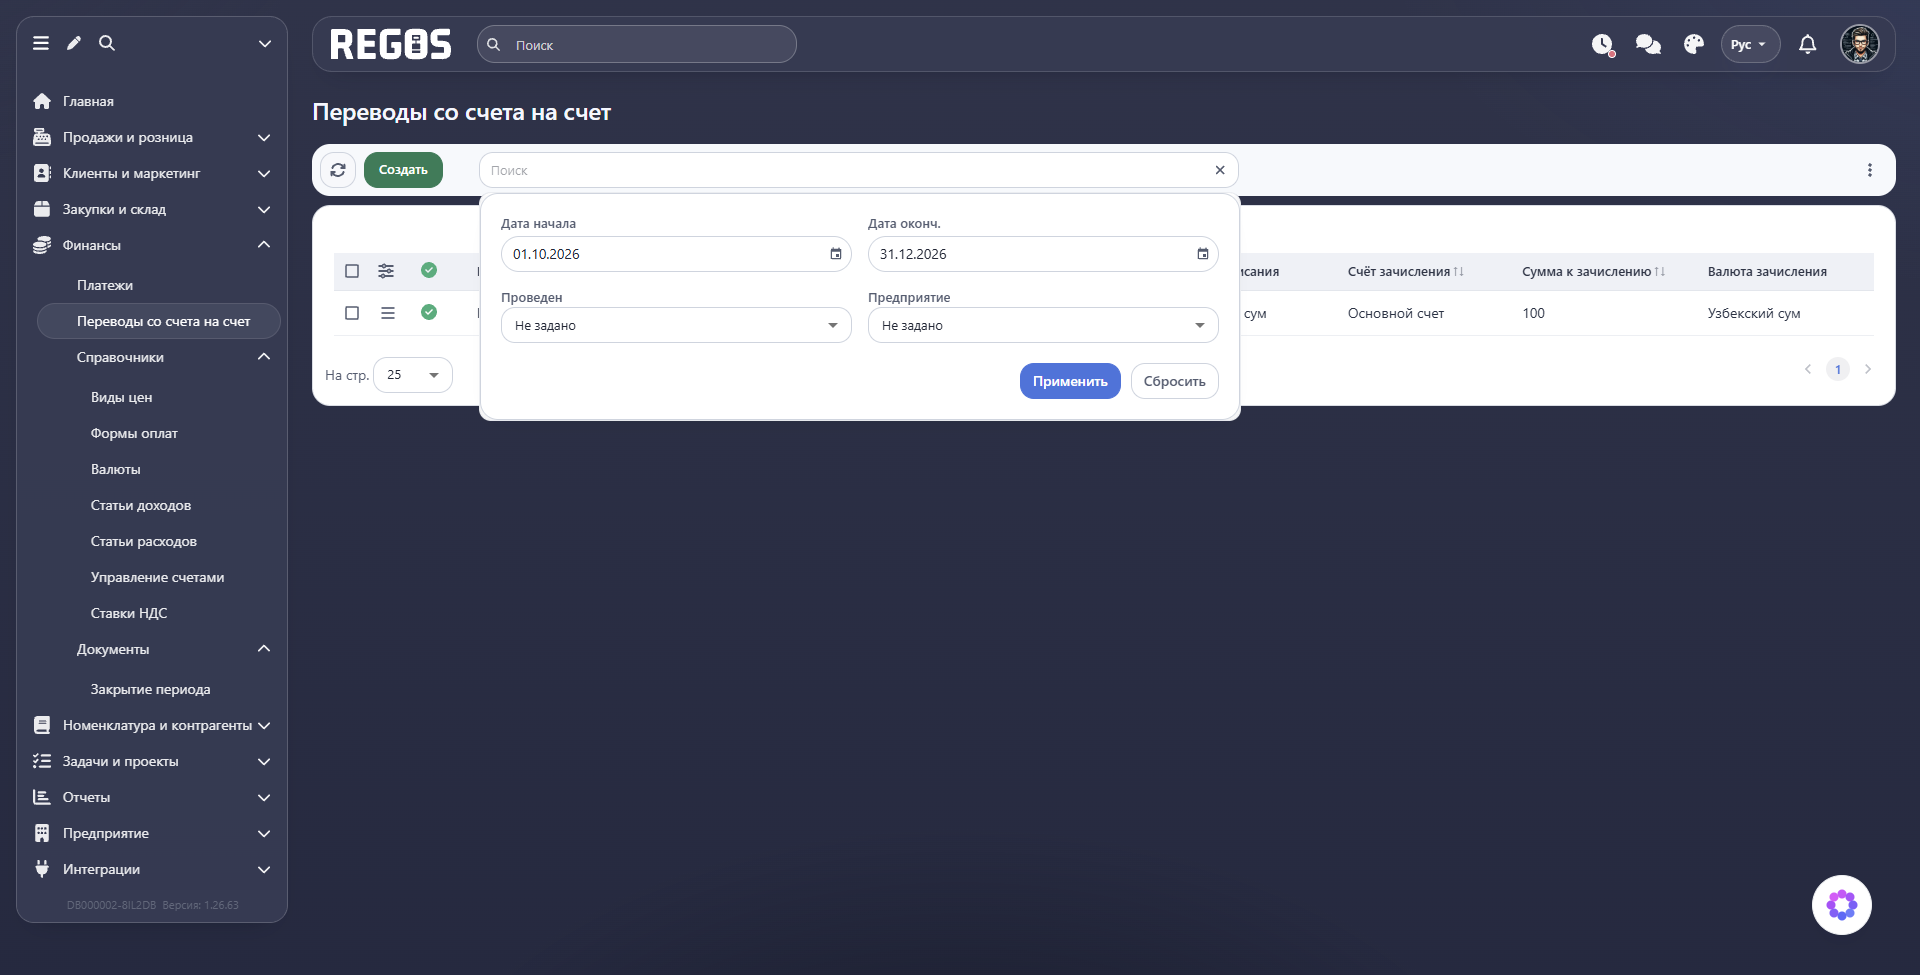The image size is (1920, 975).
Task: Toggle the select-all header checkbox
Action: coord(352,271)
